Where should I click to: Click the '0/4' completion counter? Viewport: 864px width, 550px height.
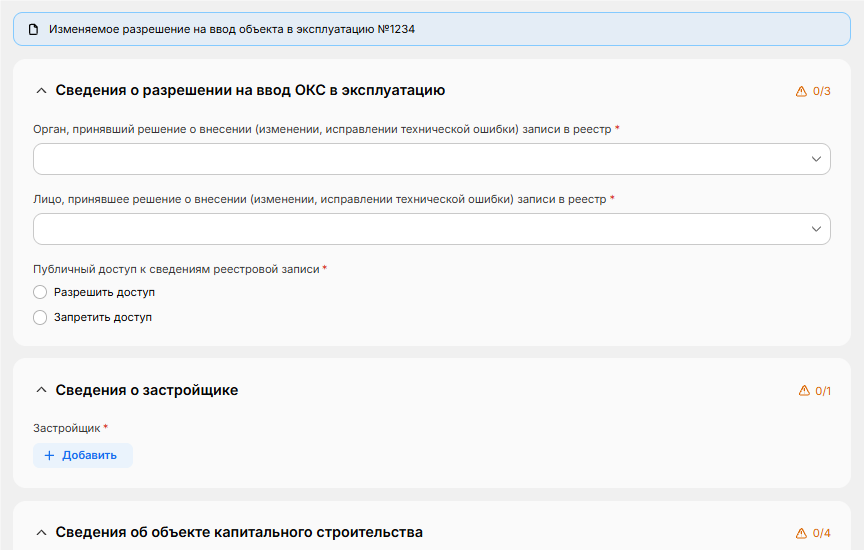(x=822, y=533)
